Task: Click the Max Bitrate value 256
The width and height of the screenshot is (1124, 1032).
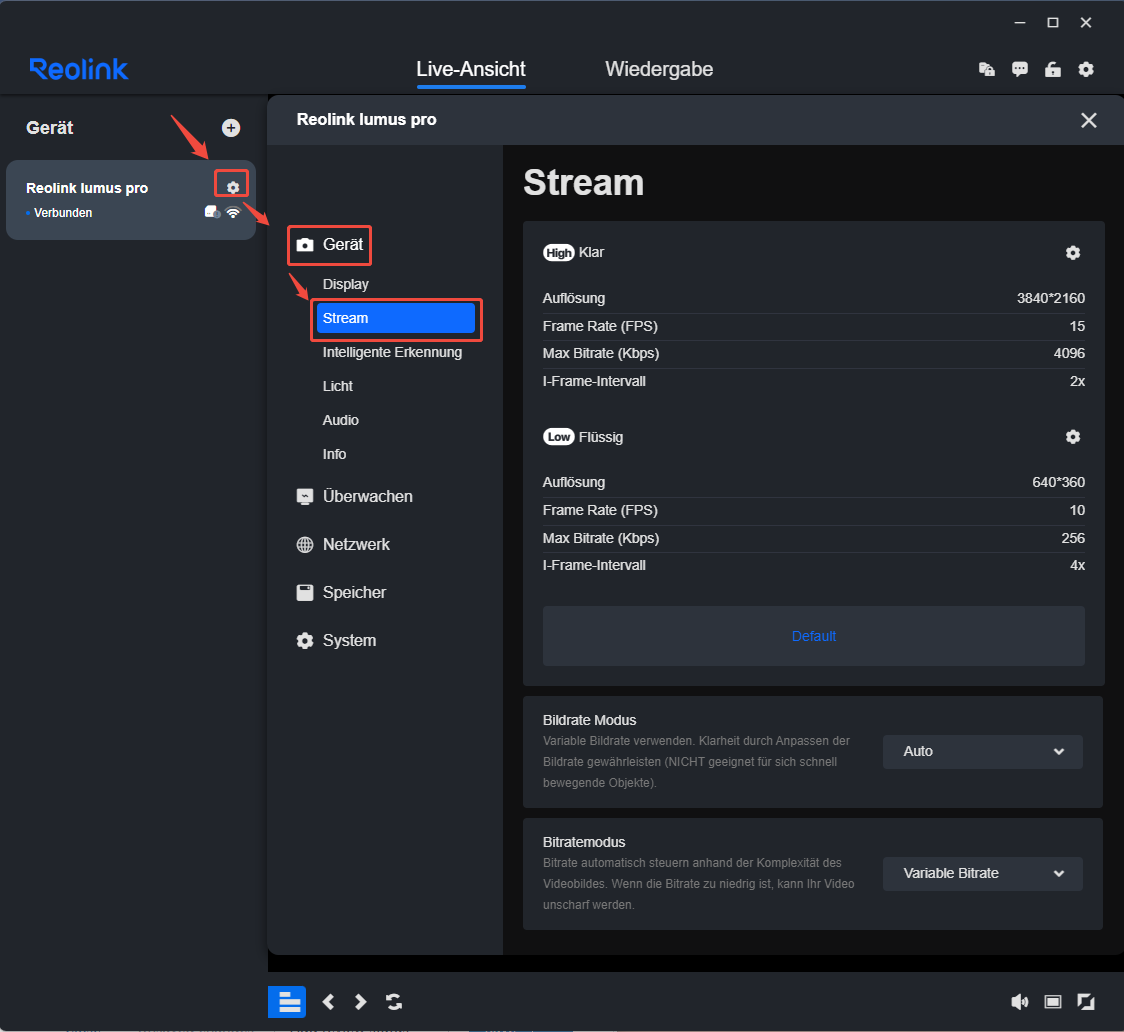Action: coord(1073,538)
